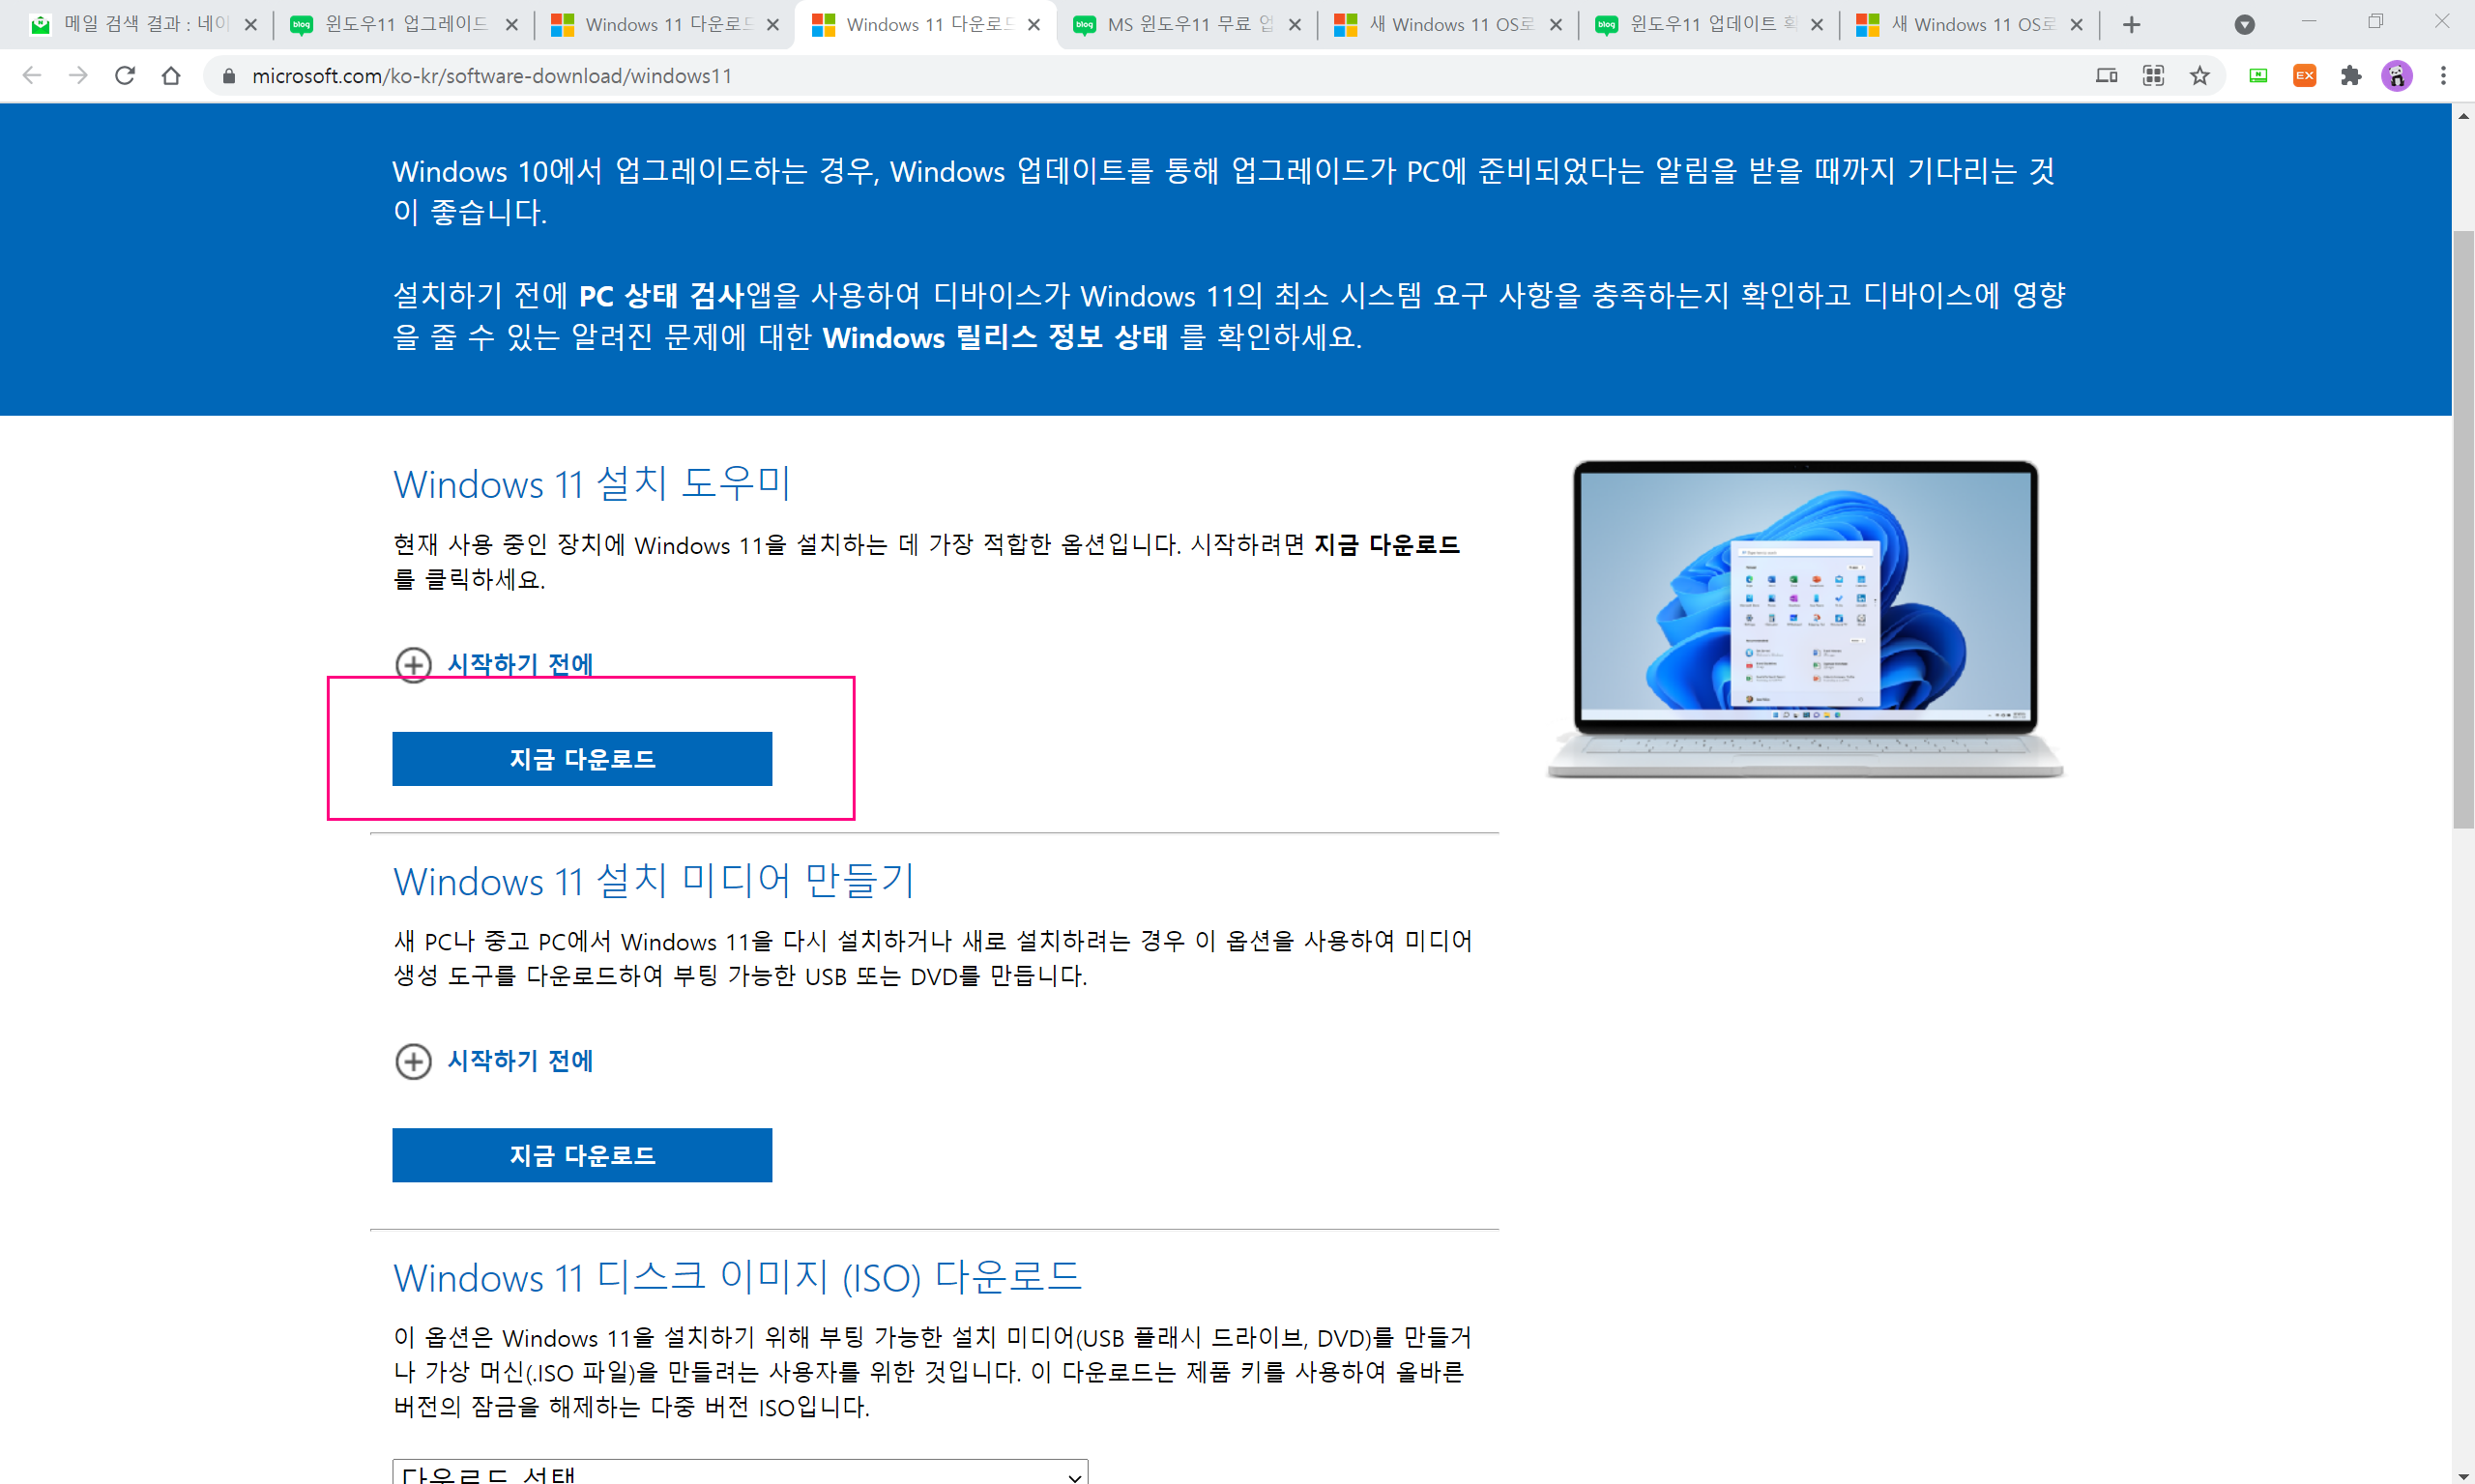
Task: Click the orange EX extension icon
Action: 2304,76
